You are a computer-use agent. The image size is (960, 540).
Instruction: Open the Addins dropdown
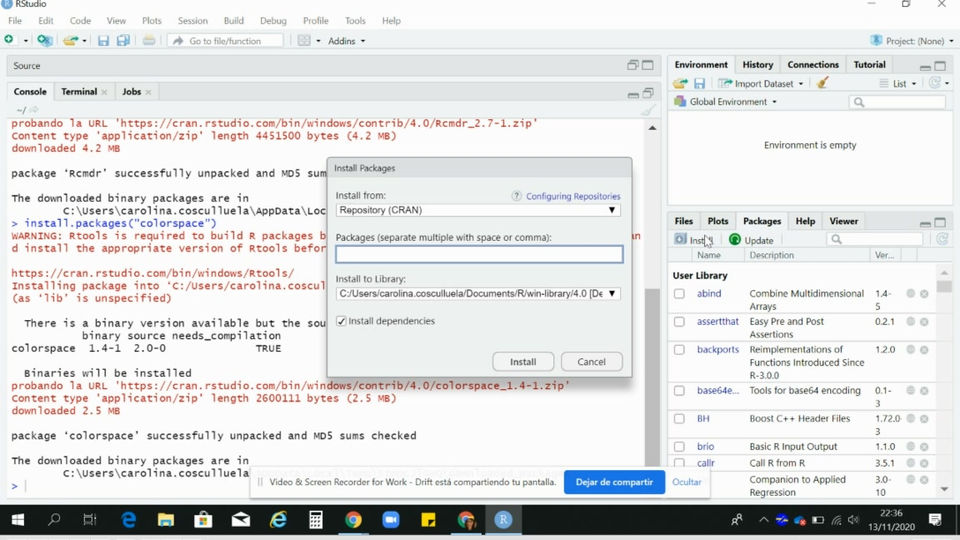tap(347, 41)
